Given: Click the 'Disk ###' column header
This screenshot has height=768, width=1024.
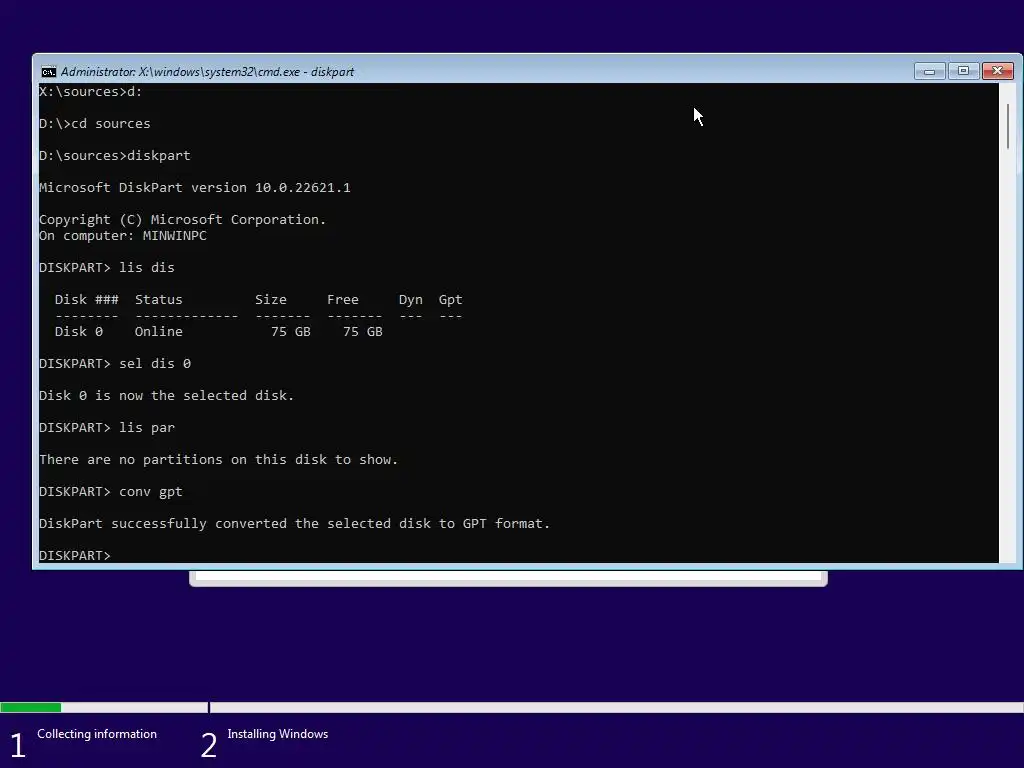Looking at the screenshot, I should pyautogui.click(x=87, y=300).
